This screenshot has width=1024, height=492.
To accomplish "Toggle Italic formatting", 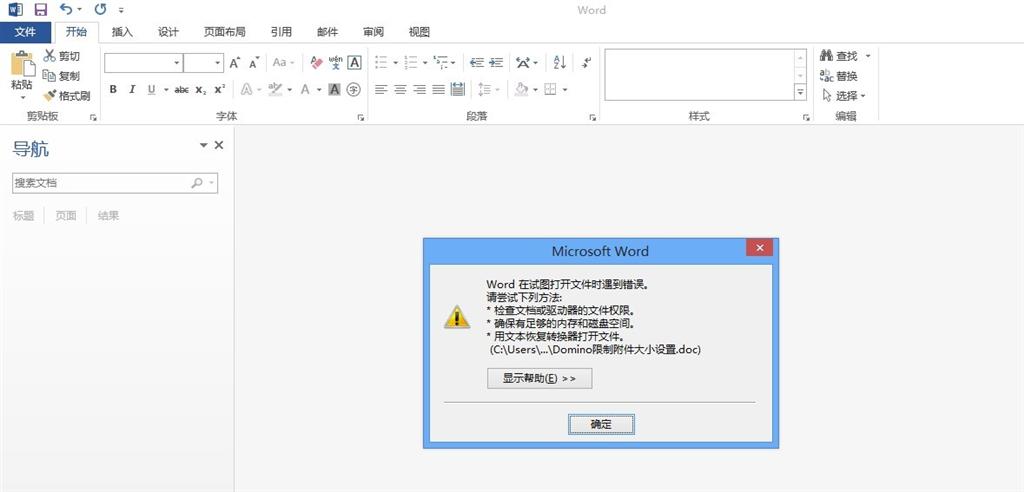I will pos(132,90).
